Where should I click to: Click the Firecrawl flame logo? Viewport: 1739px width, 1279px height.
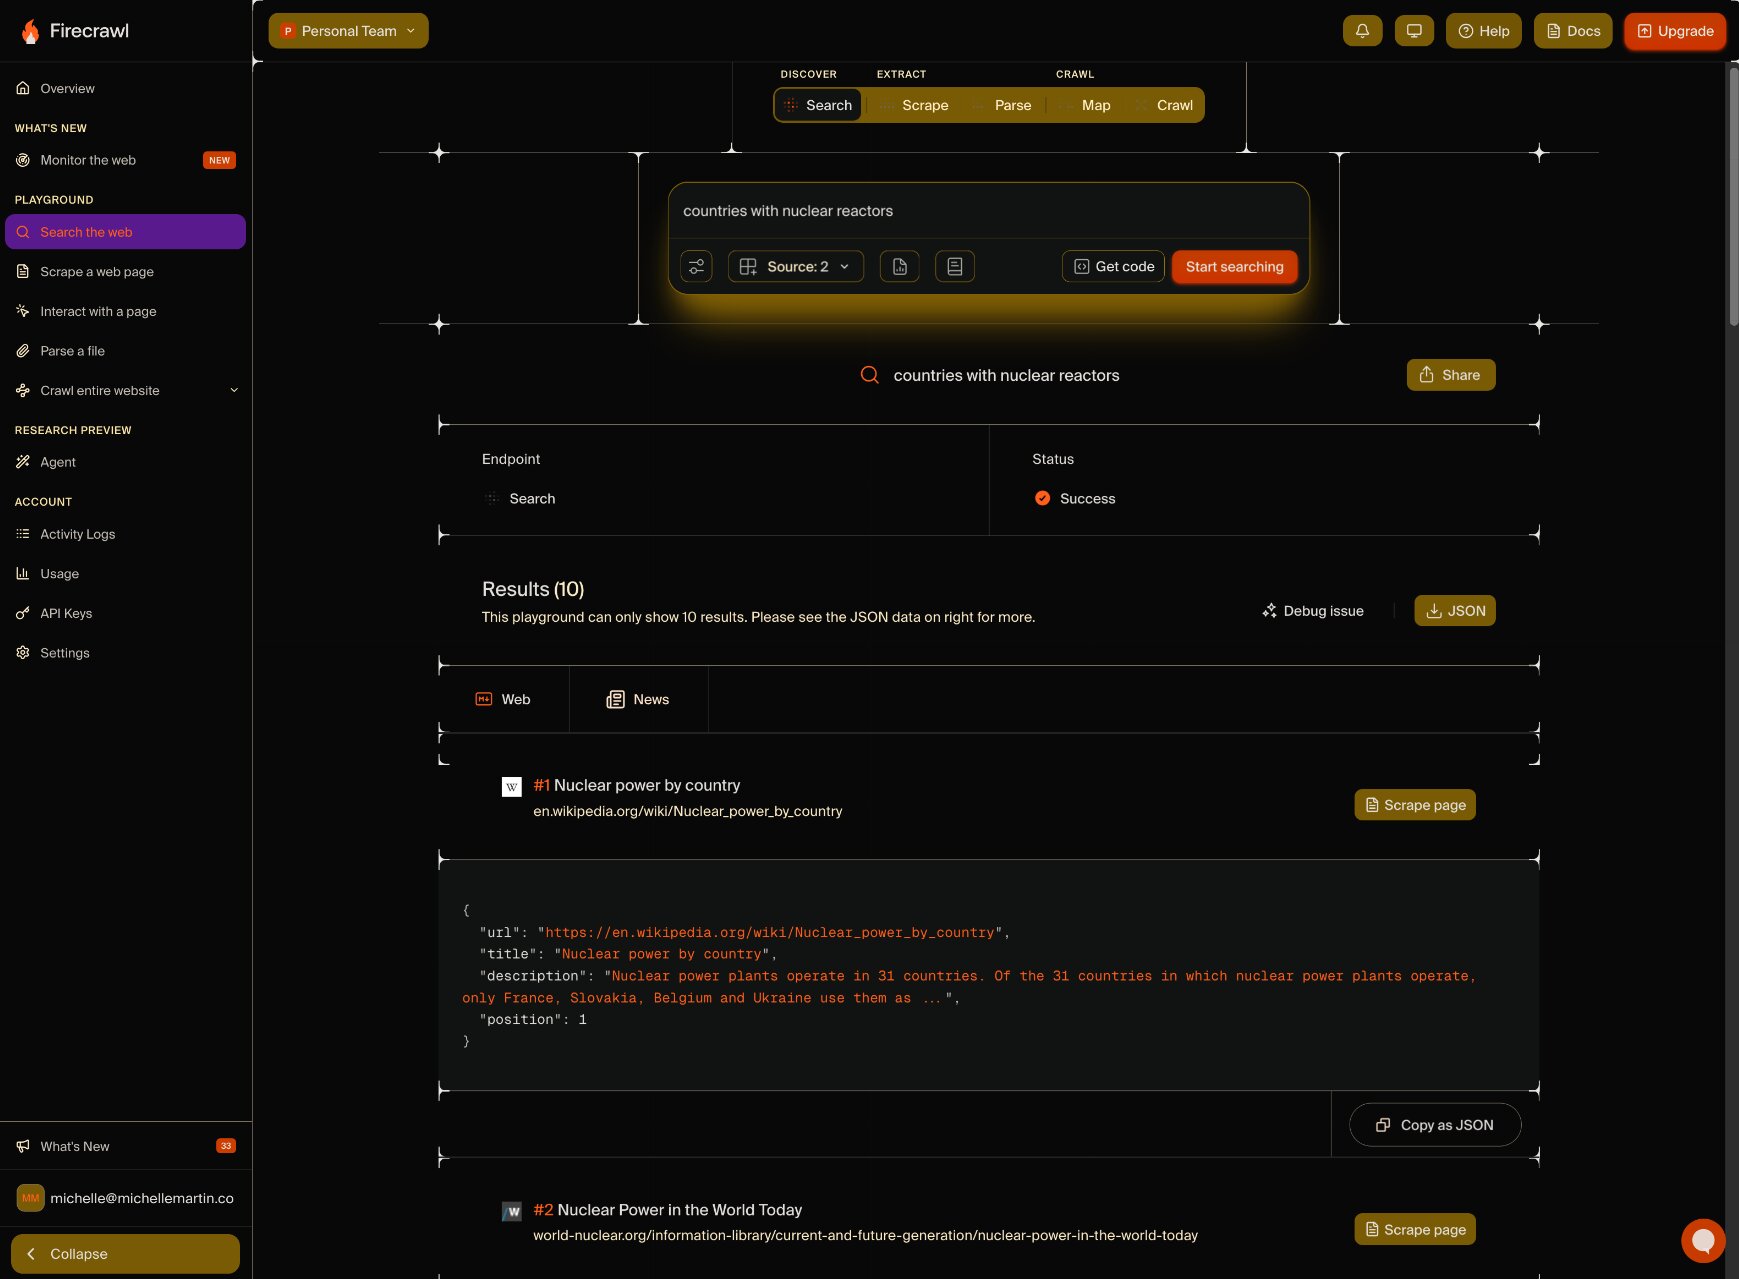tap(31, 31)
